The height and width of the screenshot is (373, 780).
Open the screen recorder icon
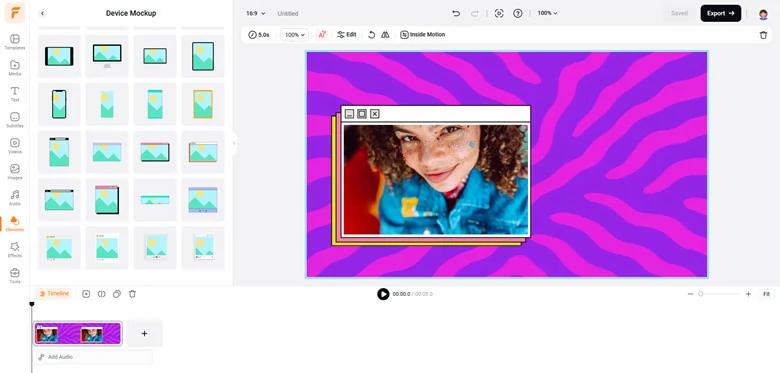coord(499,13)
